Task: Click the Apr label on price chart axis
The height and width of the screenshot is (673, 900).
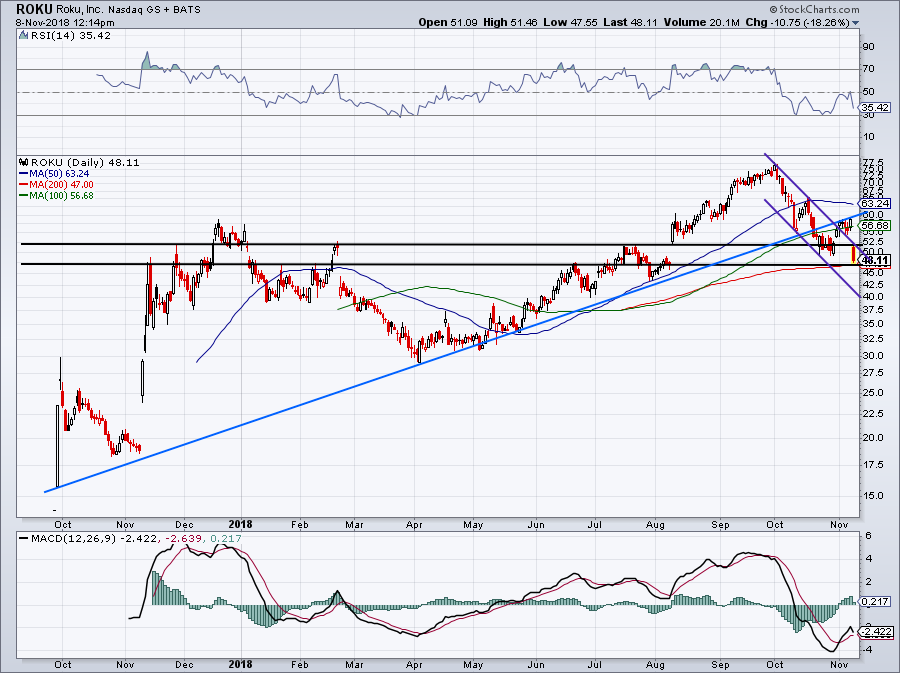Action: pos(414,524)
